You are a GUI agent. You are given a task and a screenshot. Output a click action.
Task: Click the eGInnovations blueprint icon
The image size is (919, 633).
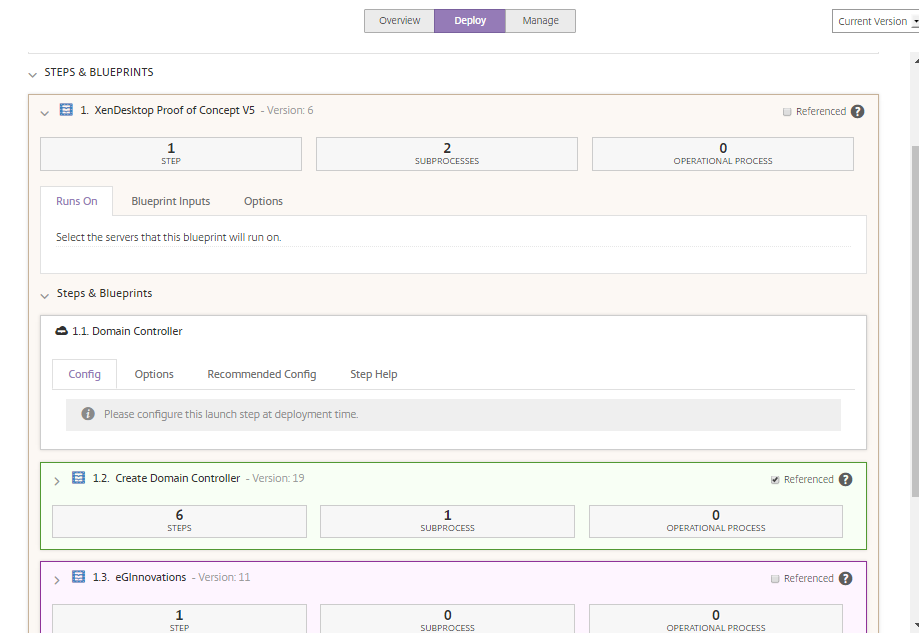coord(78,577)
